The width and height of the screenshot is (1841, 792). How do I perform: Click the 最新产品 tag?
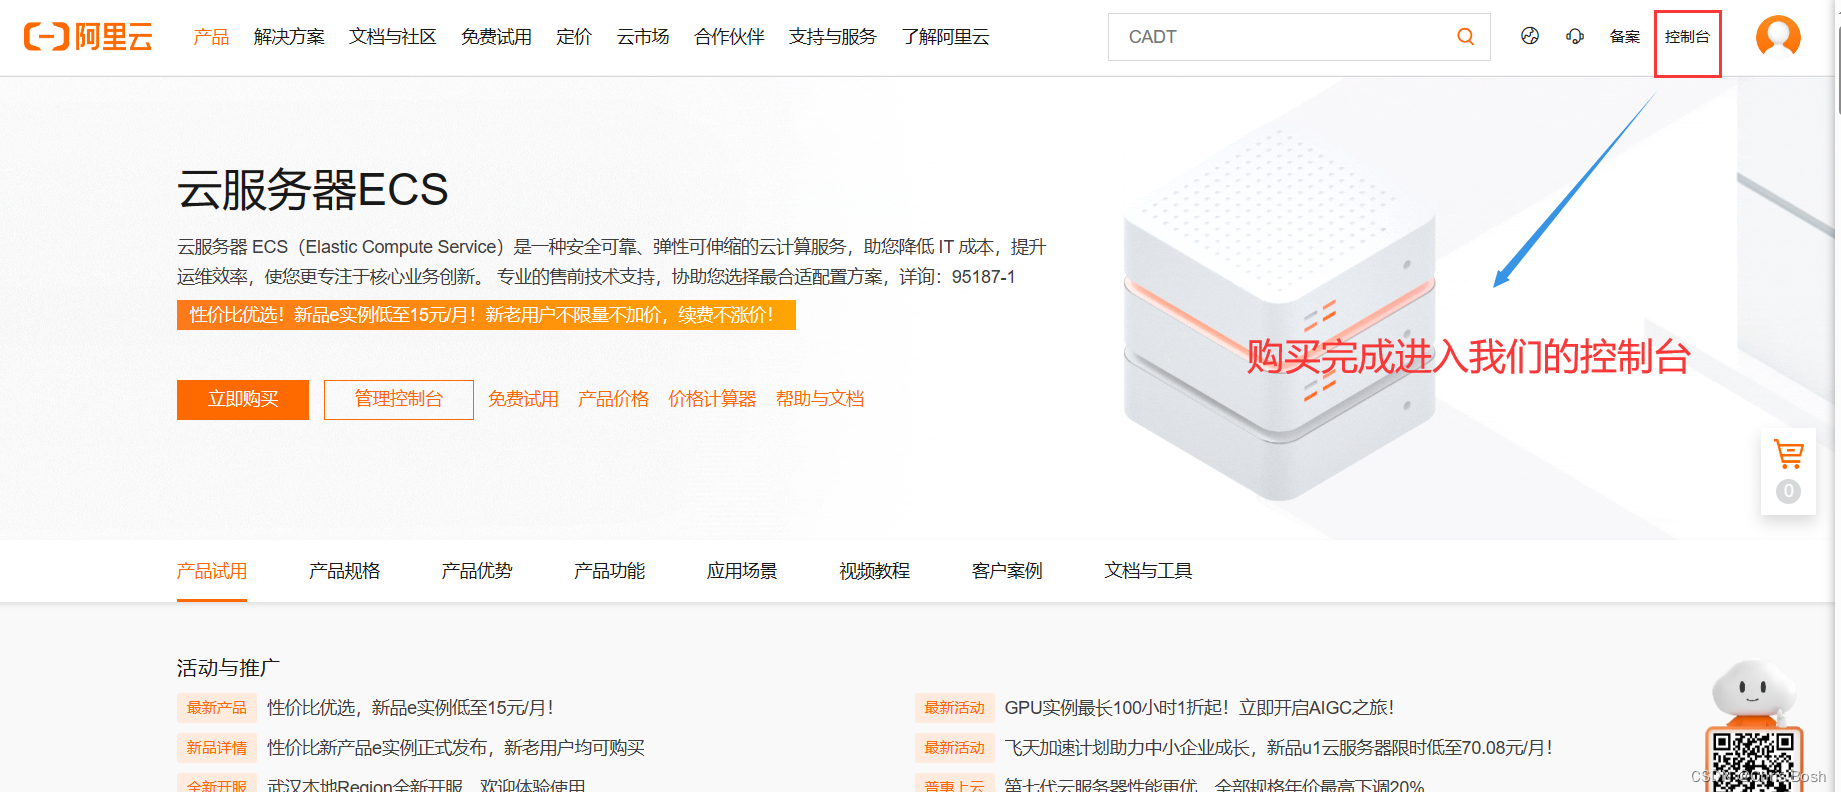coord(217,708)
